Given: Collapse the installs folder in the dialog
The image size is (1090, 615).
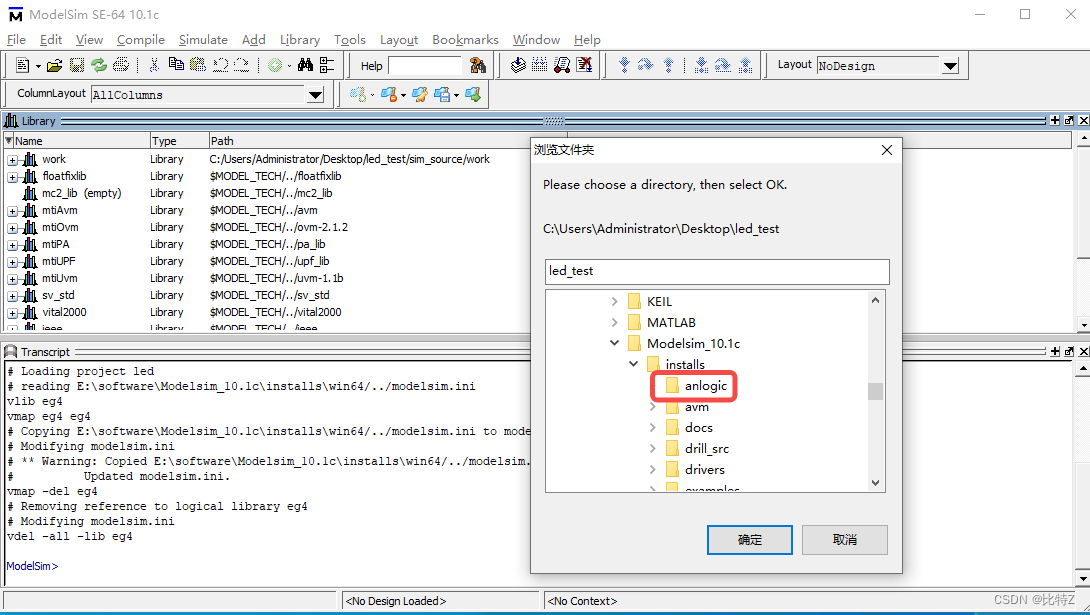Looking at the screenshot, I should [632, 364].
